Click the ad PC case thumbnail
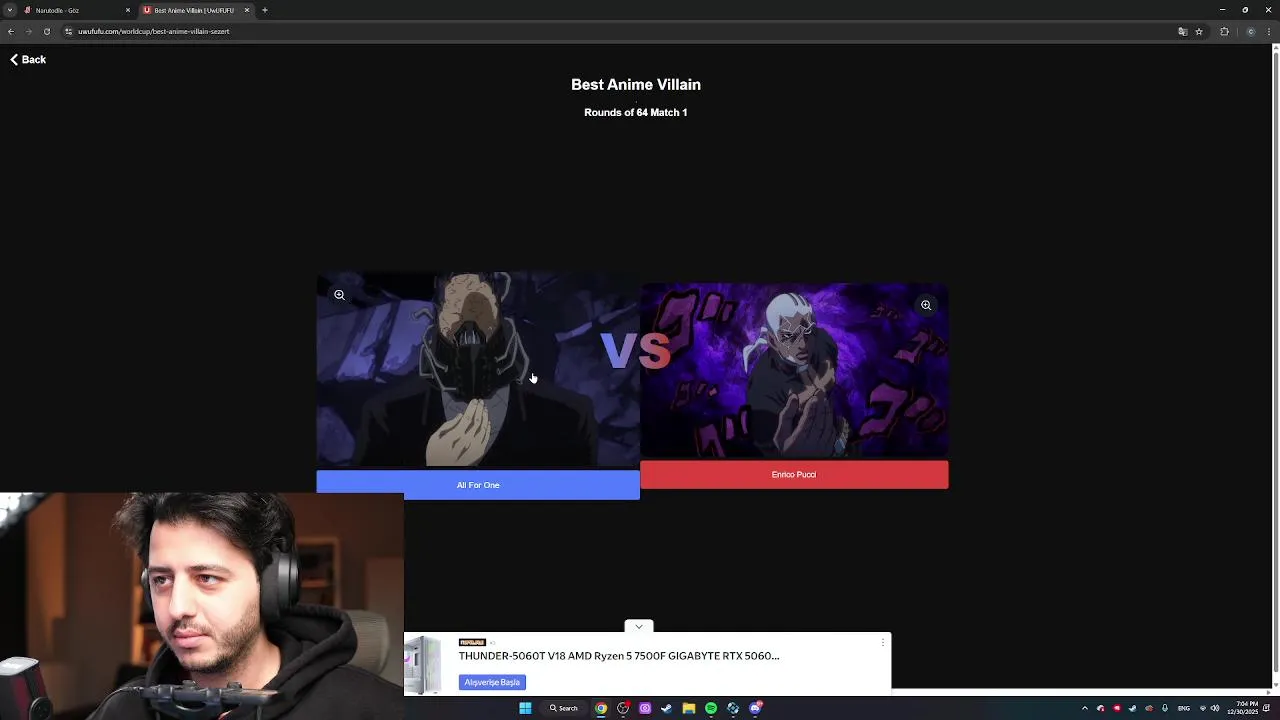 [424, 664]
